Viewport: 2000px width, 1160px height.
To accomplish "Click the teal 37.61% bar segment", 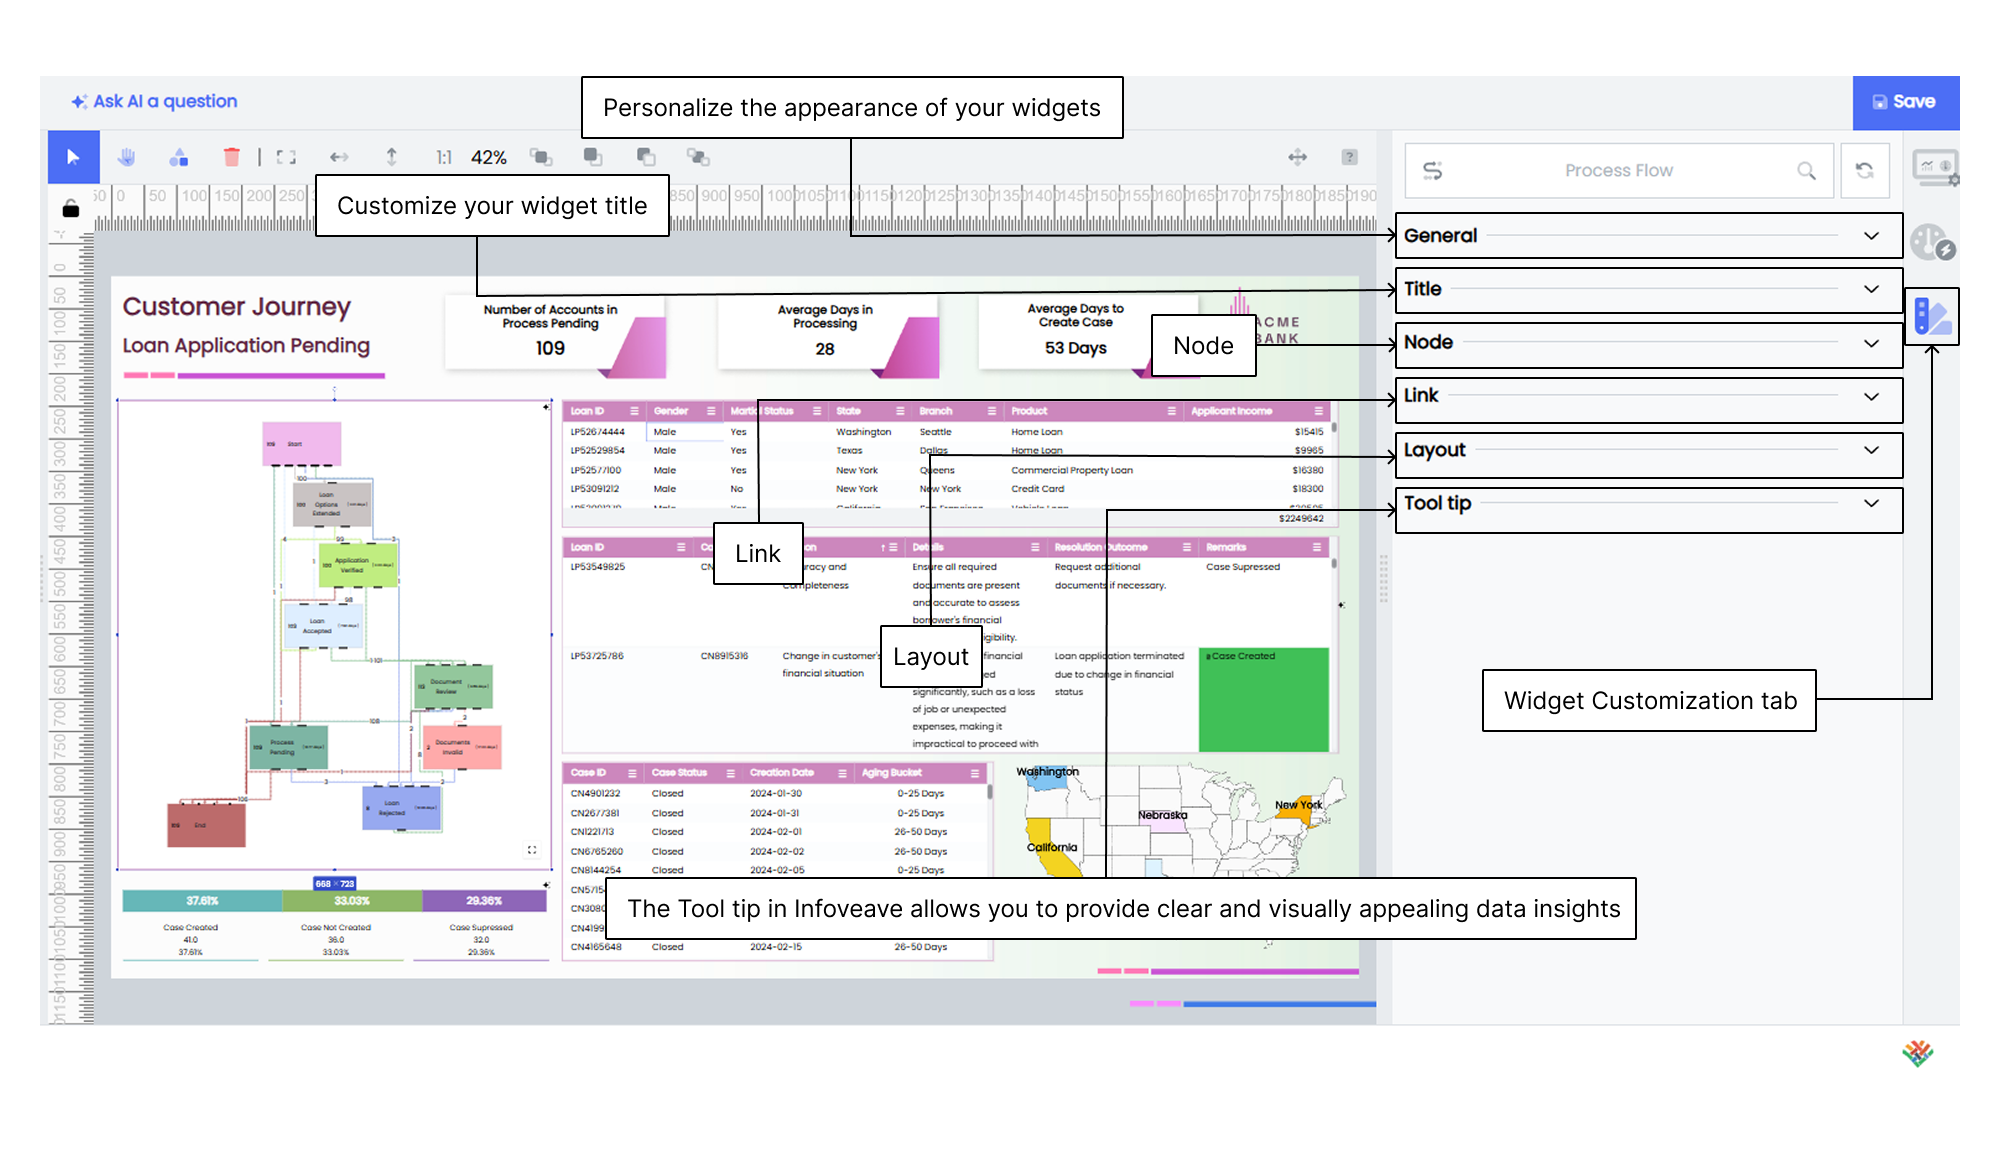I will (202, 901).
